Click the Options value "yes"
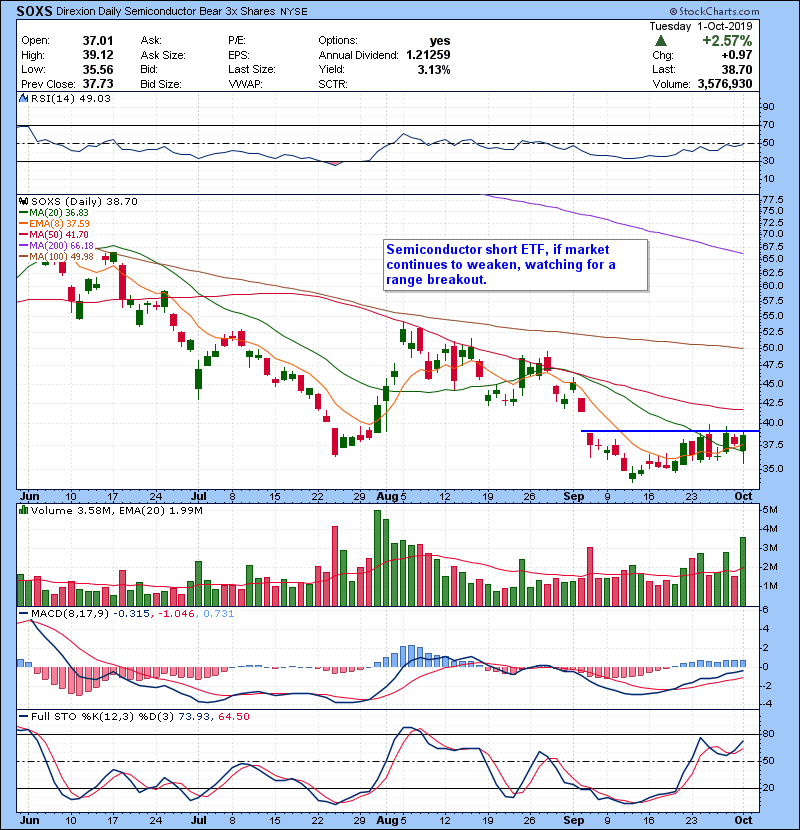This screenshot has height=830, width=800. pos(440,41)
